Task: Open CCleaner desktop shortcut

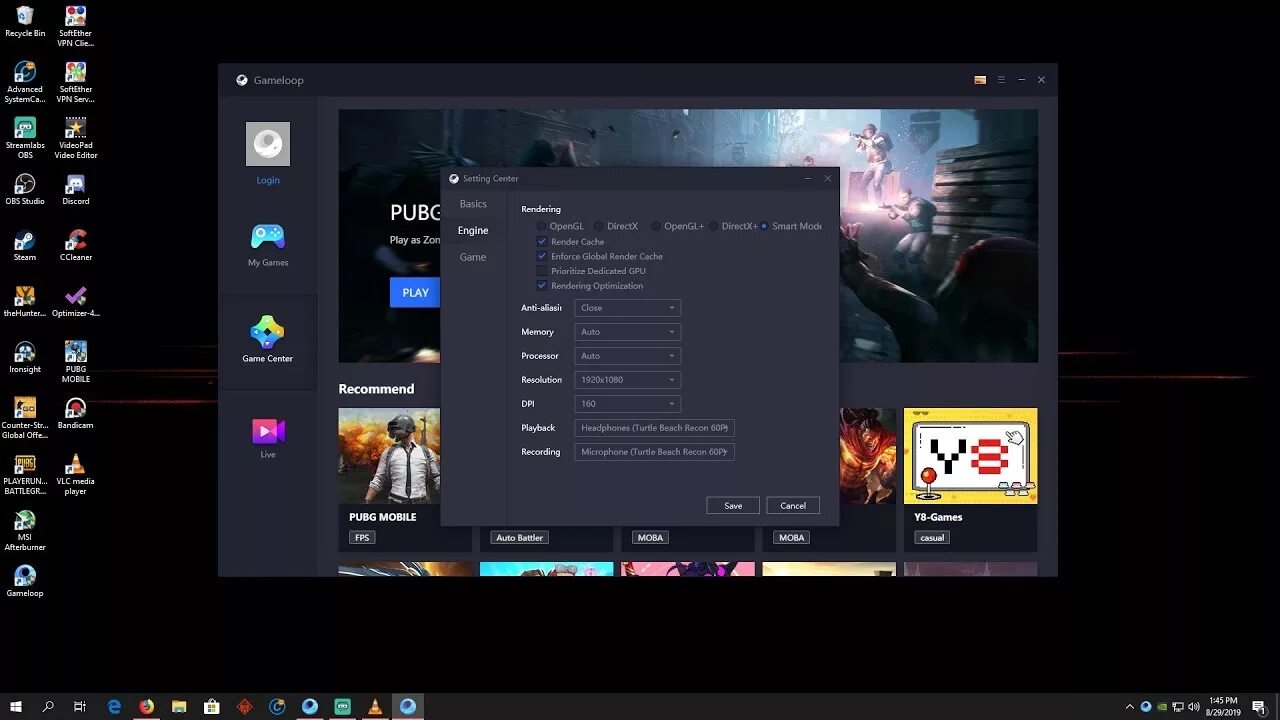Action: click(x=75, y=245)
